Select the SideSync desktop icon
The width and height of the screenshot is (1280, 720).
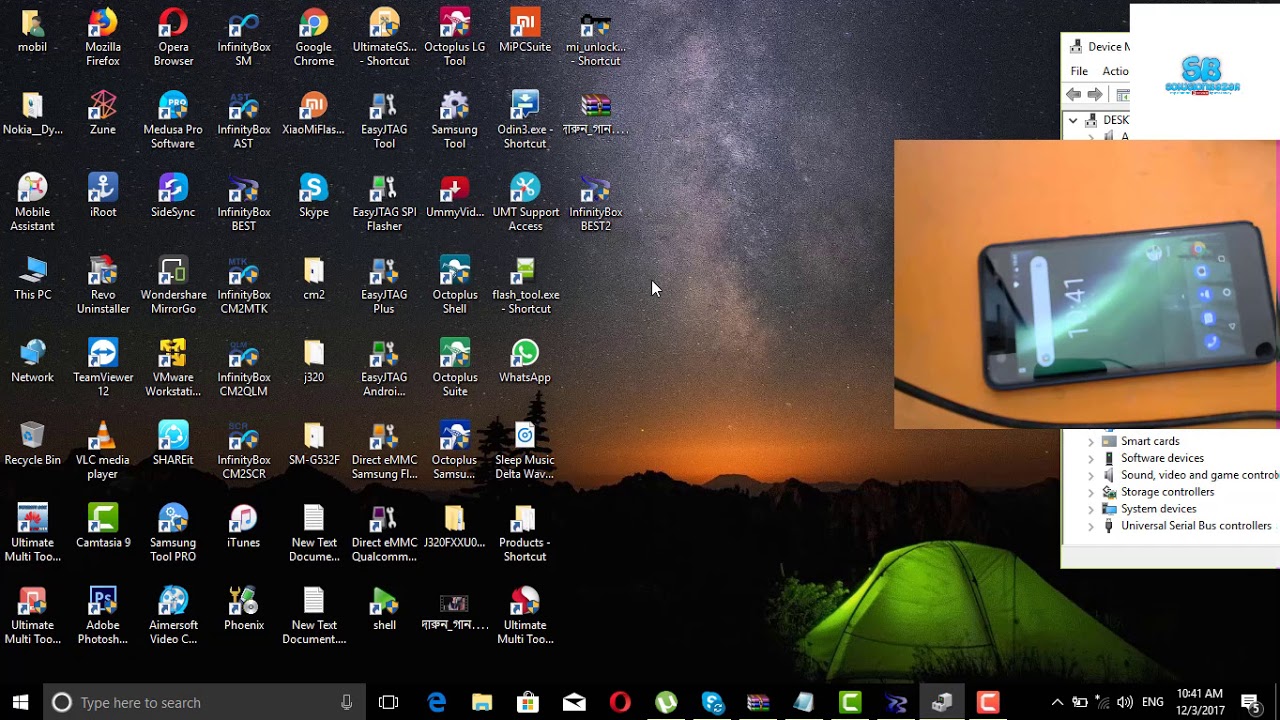pos(173,196)
